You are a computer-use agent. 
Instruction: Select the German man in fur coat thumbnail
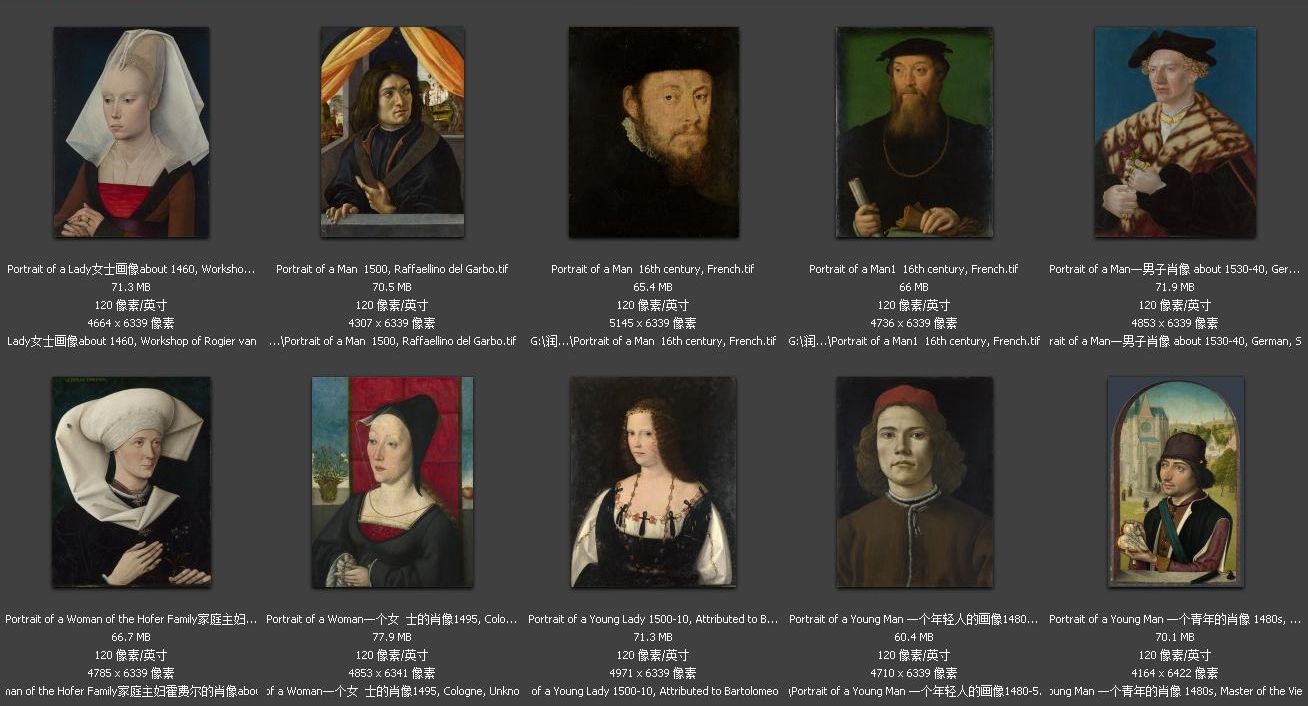click(x=1175, y=132)
